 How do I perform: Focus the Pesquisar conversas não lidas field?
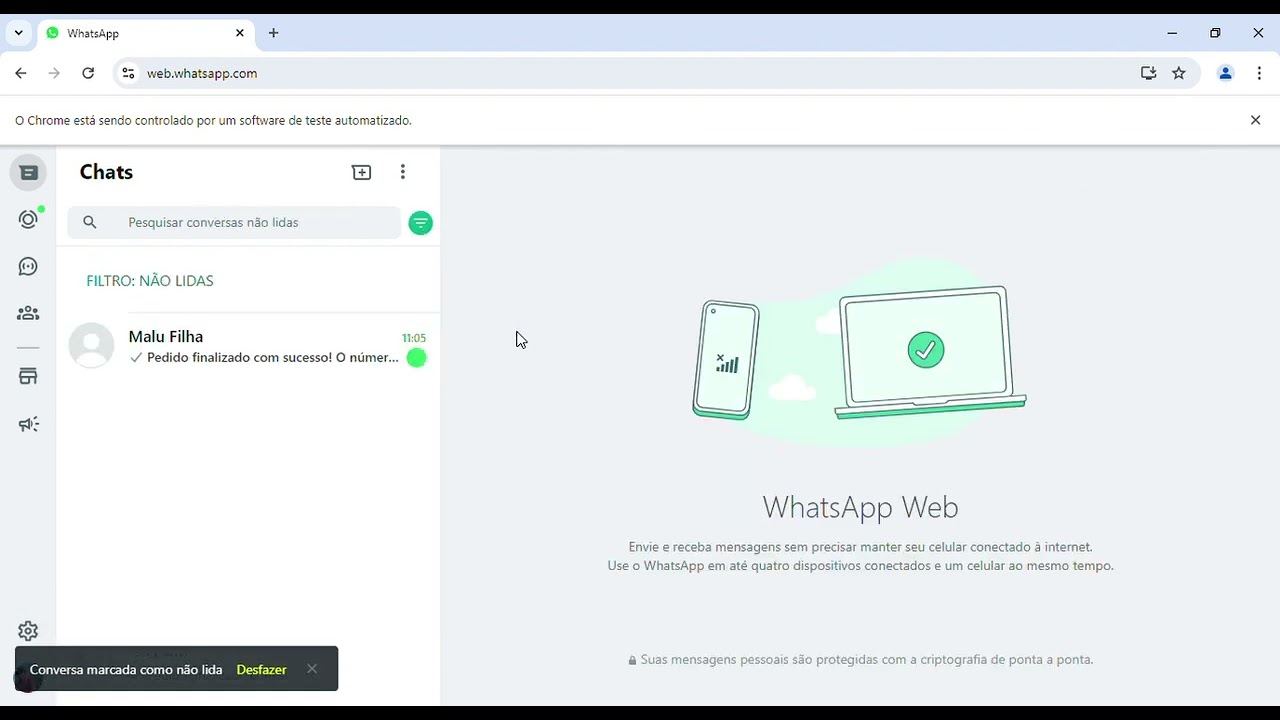click(x=234, y=223)
